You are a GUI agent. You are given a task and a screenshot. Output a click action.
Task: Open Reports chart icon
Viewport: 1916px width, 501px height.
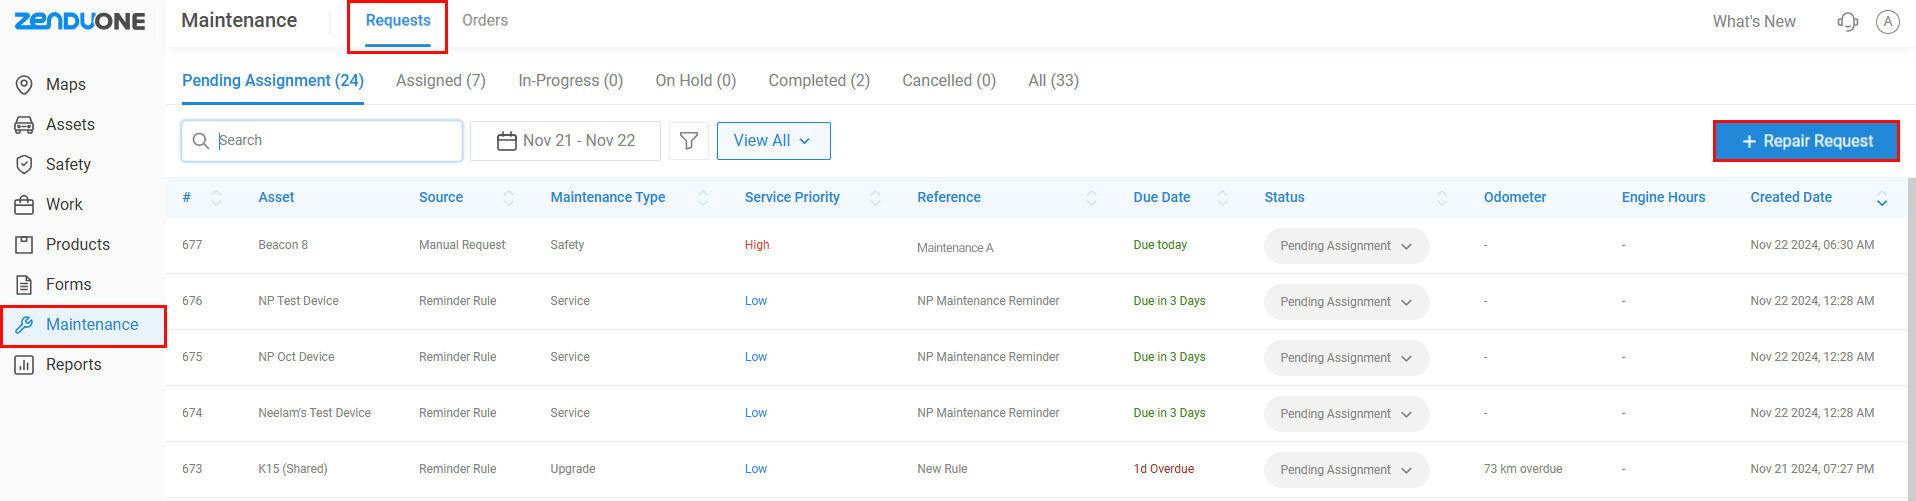pyautogui.click(x=24, y=365)
